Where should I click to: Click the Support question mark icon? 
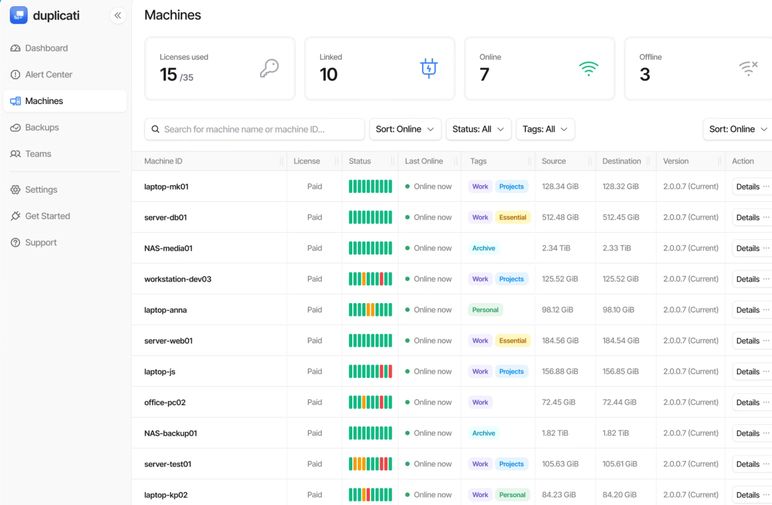coord(15,243)
